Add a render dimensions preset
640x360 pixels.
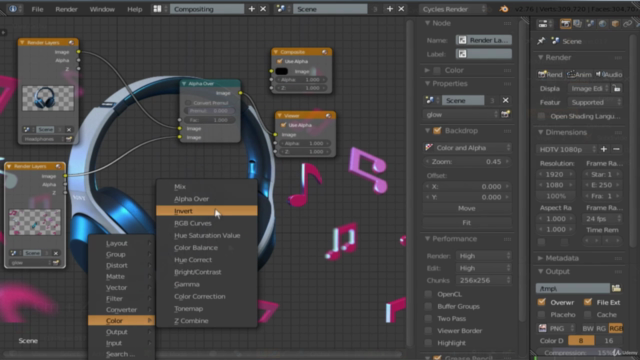604,149
